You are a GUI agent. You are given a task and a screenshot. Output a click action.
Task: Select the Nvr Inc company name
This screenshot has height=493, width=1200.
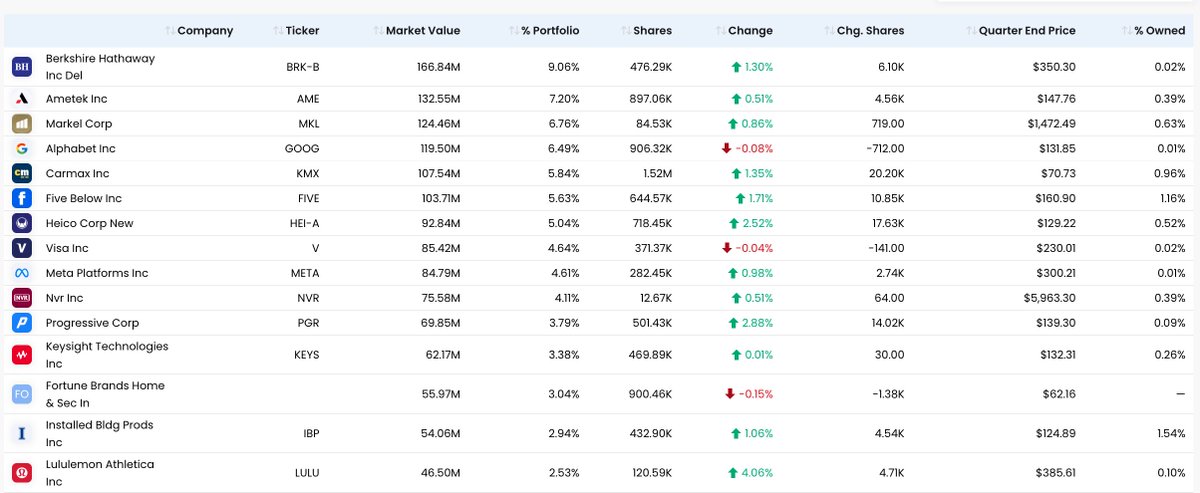[66, 298]
